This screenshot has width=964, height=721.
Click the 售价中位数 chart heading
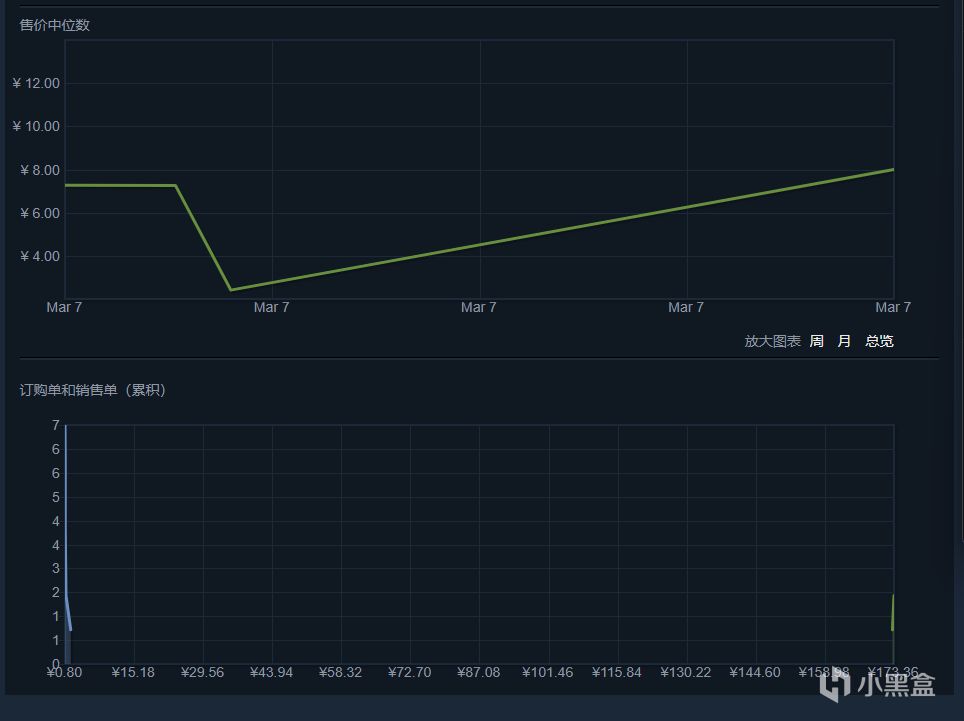[55, 25]
